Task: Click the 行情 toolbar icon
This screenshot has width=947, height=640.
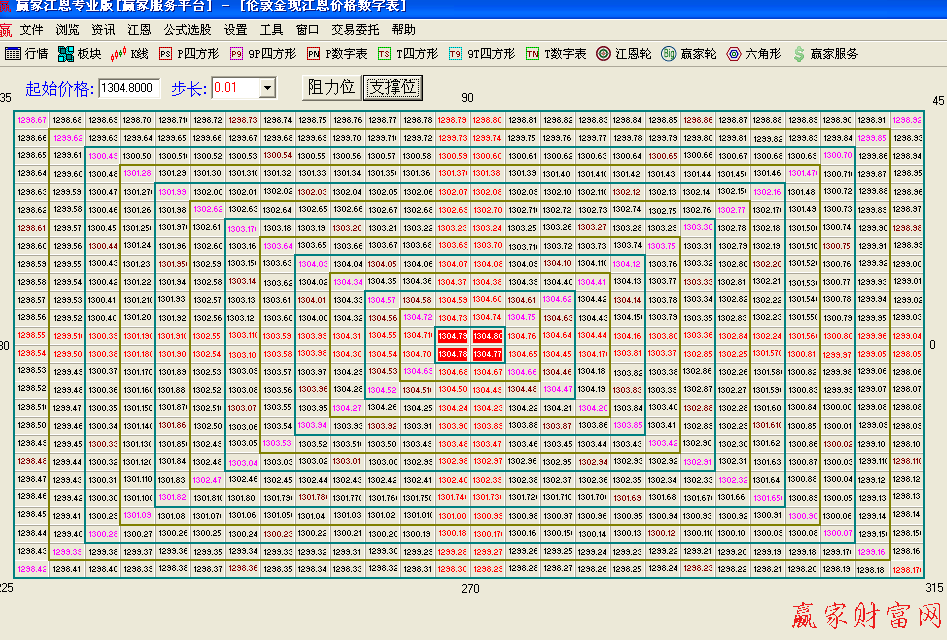Action: pyautogui.click(x=27, y=53)
